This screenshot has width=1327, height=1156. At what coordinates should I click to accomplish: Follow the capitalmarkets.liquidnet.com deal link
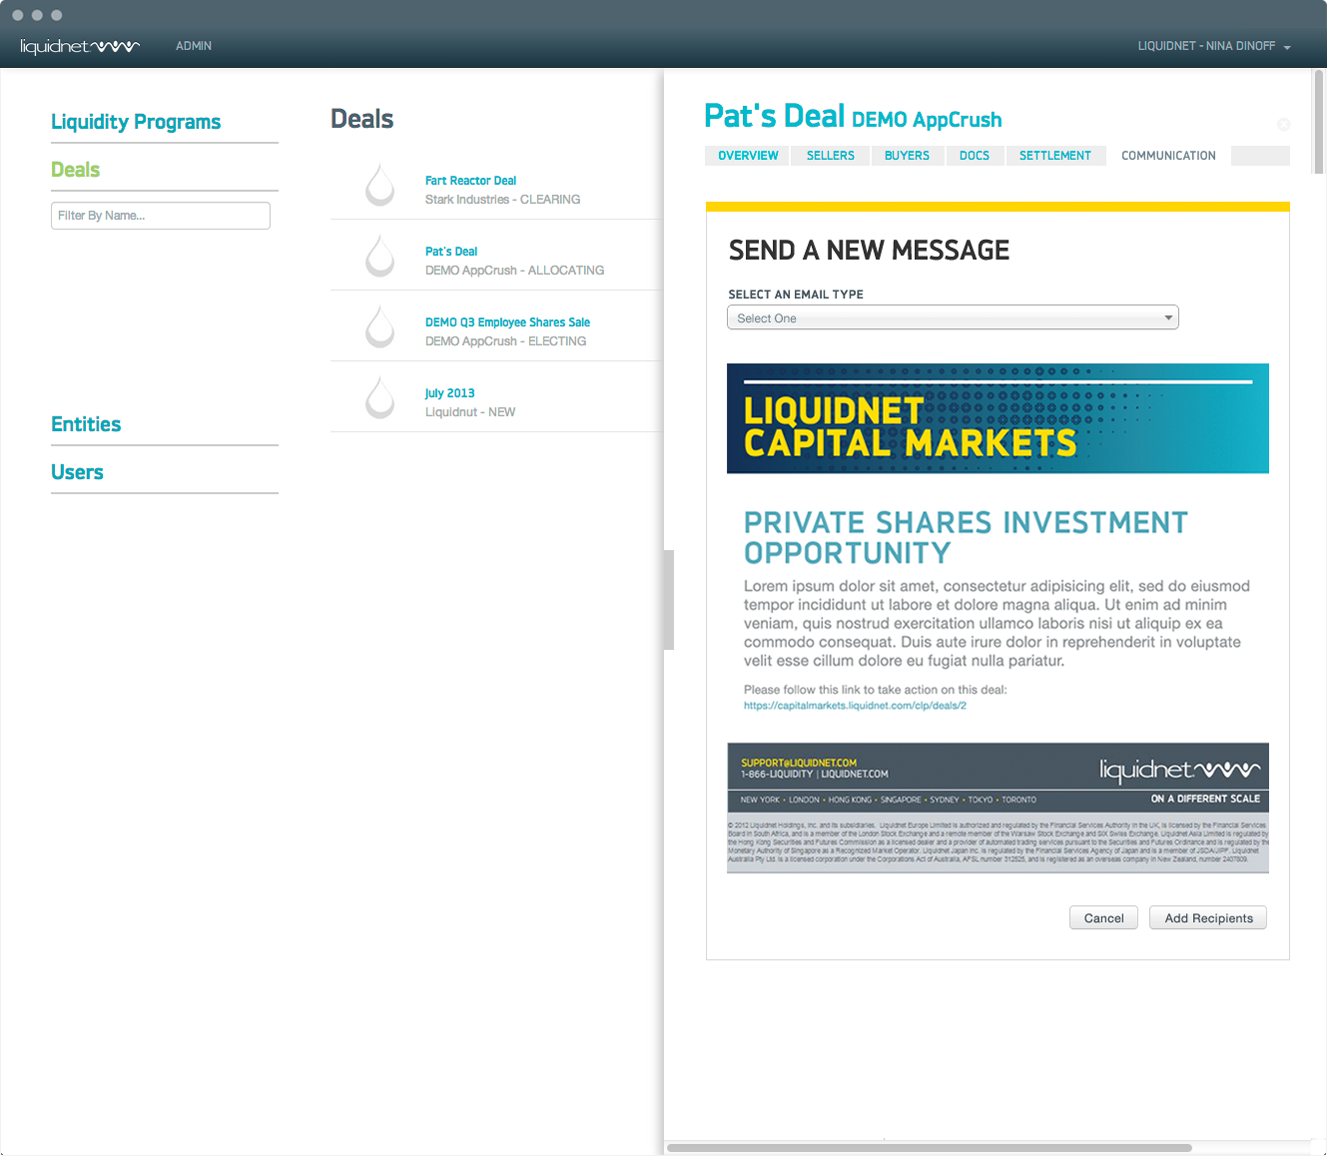[855, 706]
